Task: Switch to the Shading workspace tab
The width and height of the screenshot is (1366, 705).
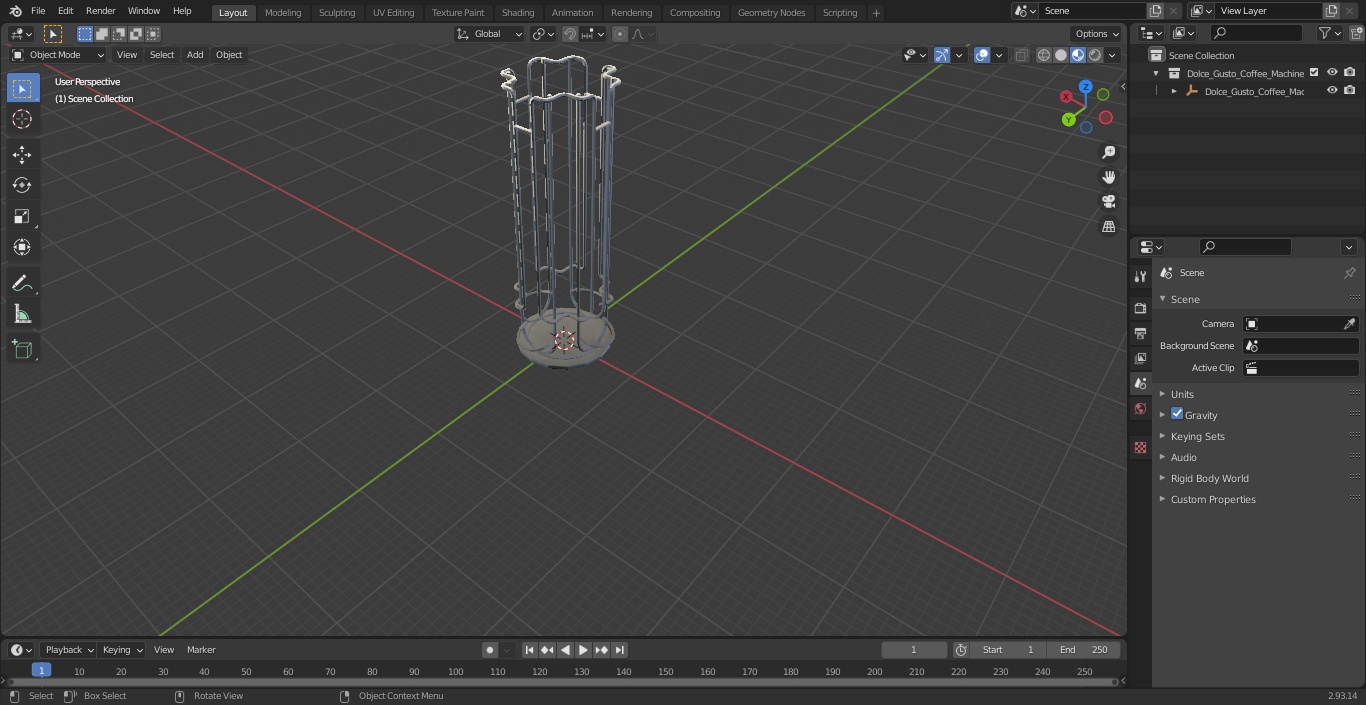Action: coord(518,12)
